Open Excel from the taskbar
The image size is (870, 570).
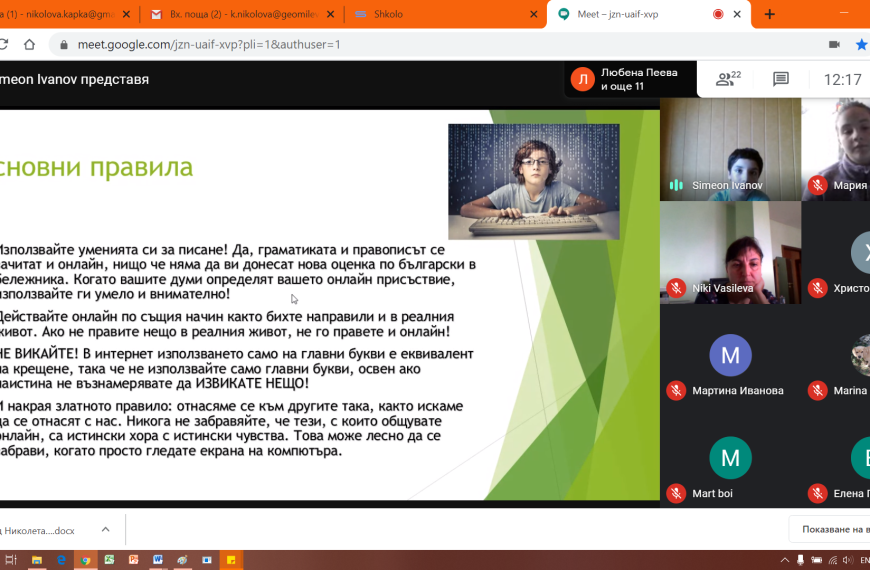point(109,560)
